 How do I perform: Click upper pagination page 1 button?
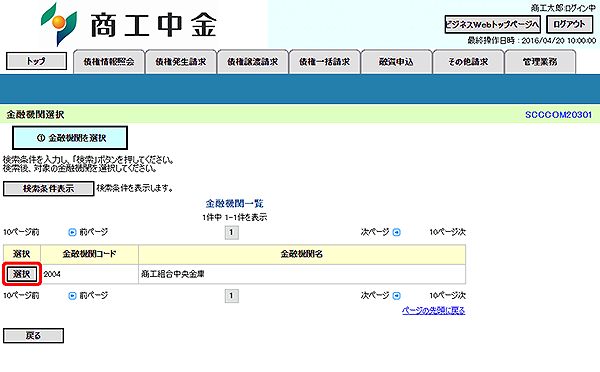232,232
